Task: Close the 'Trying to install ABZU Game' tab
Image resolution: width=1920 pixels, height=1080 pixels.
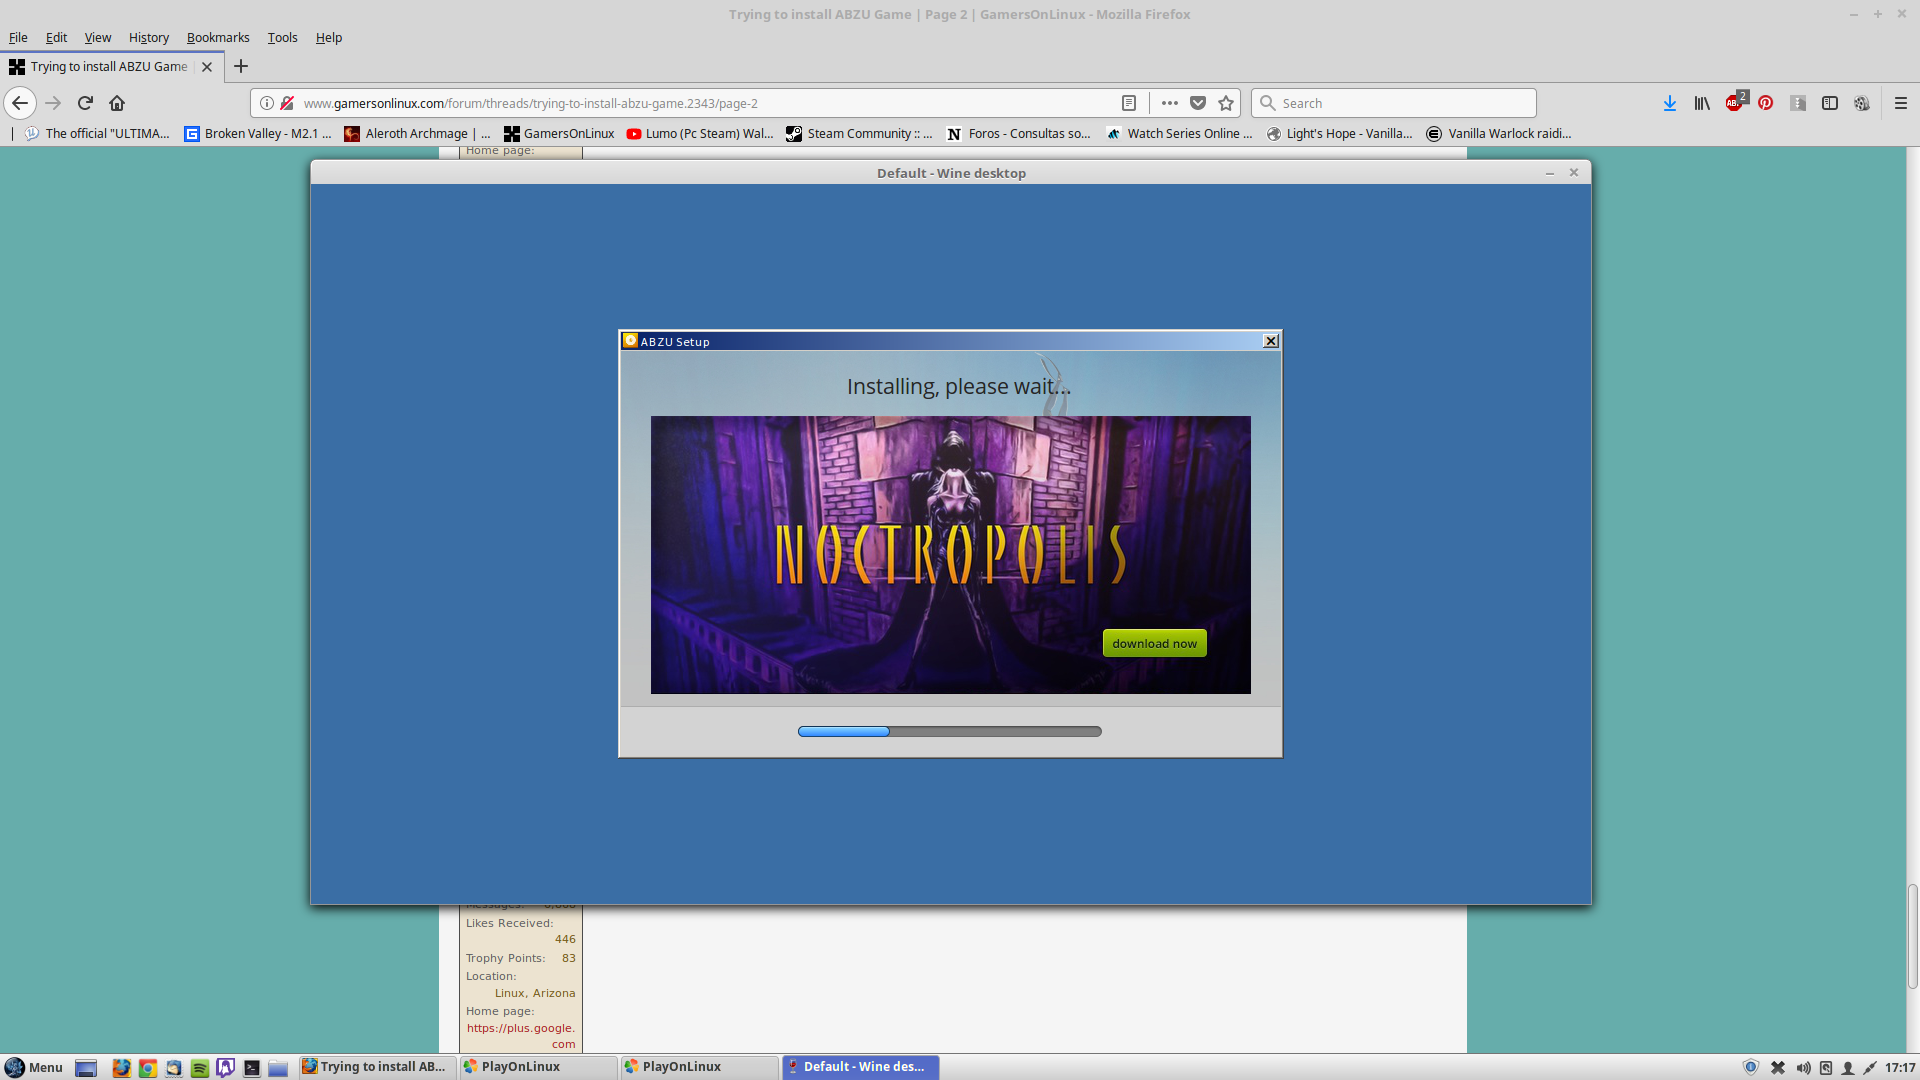Action: coord(207,67)
